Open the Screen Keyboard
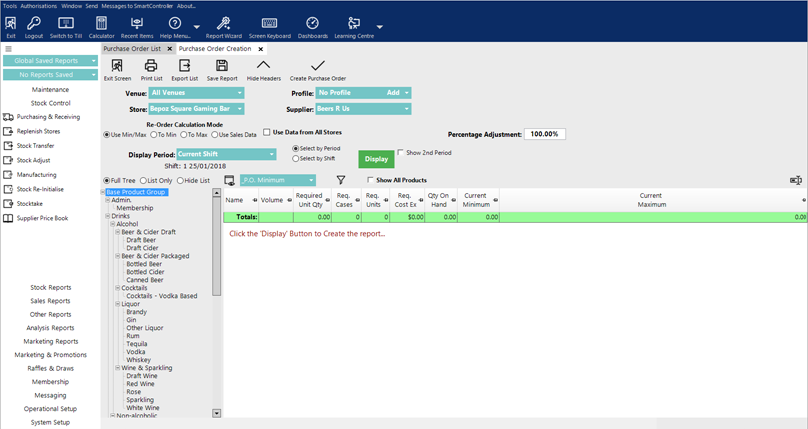Viewport: 808px width, 429px height. pyautogui.click(x=269, y=24)
